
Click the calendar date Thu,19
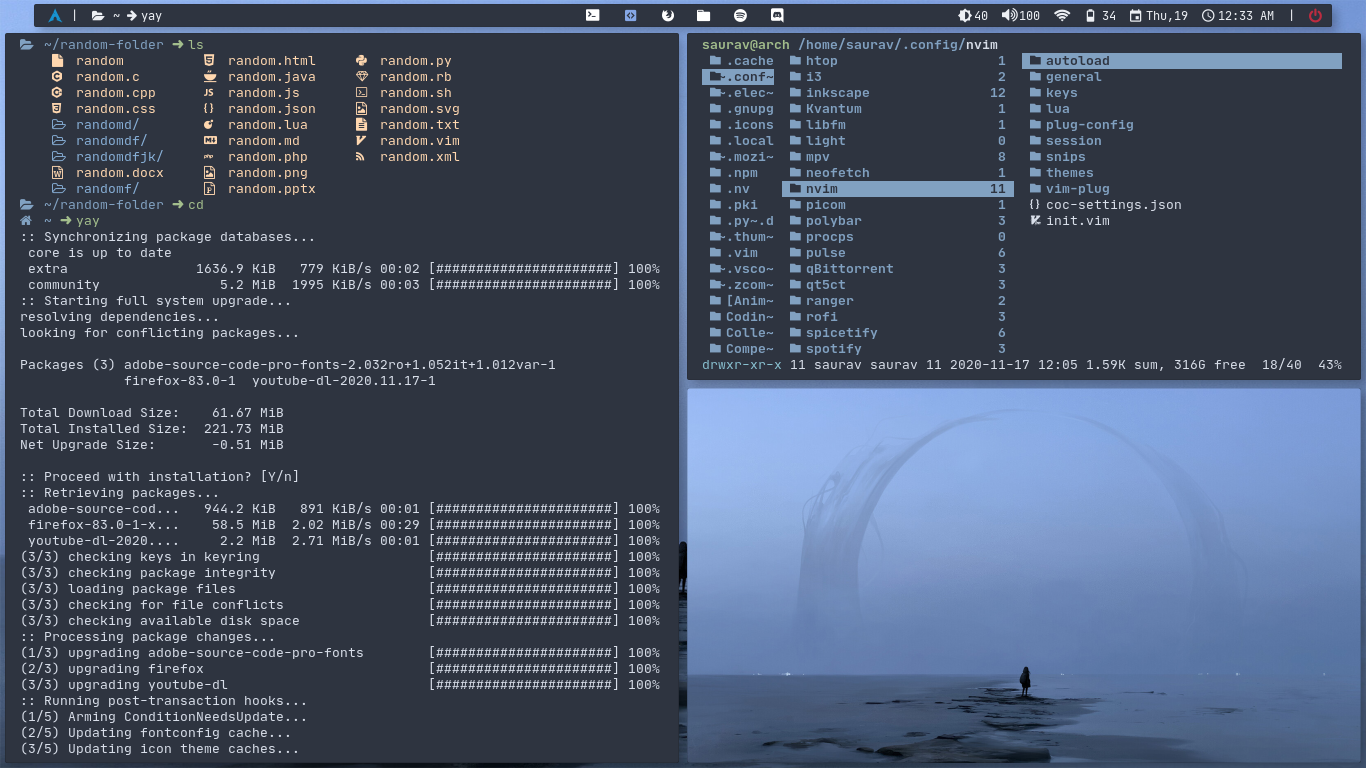(x=1159, y=15)
